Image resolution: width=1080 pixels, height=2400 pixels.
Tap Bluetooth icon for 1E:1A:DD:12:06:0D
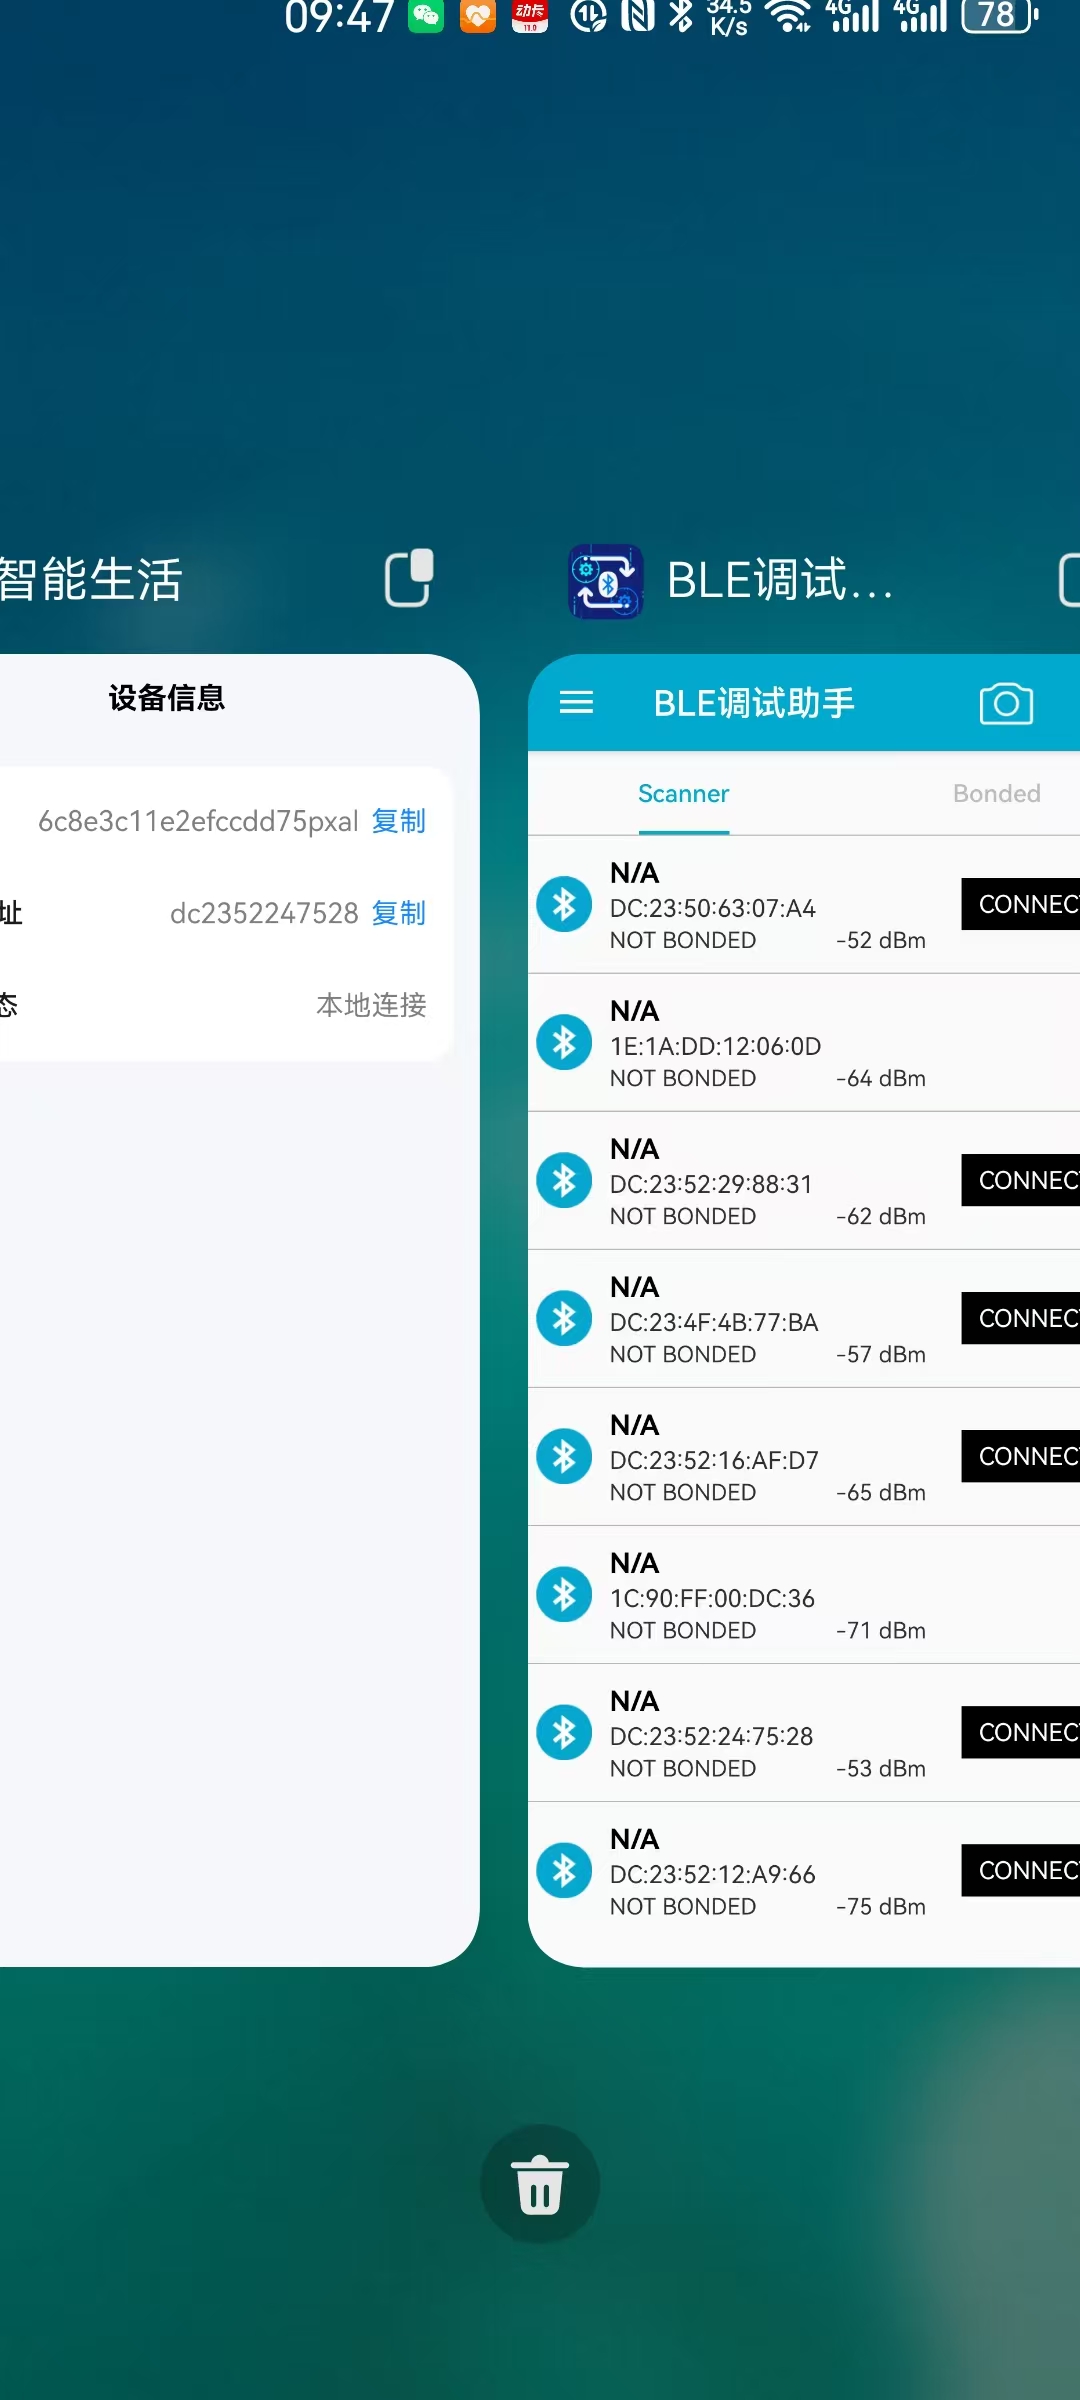(564, 1042)
